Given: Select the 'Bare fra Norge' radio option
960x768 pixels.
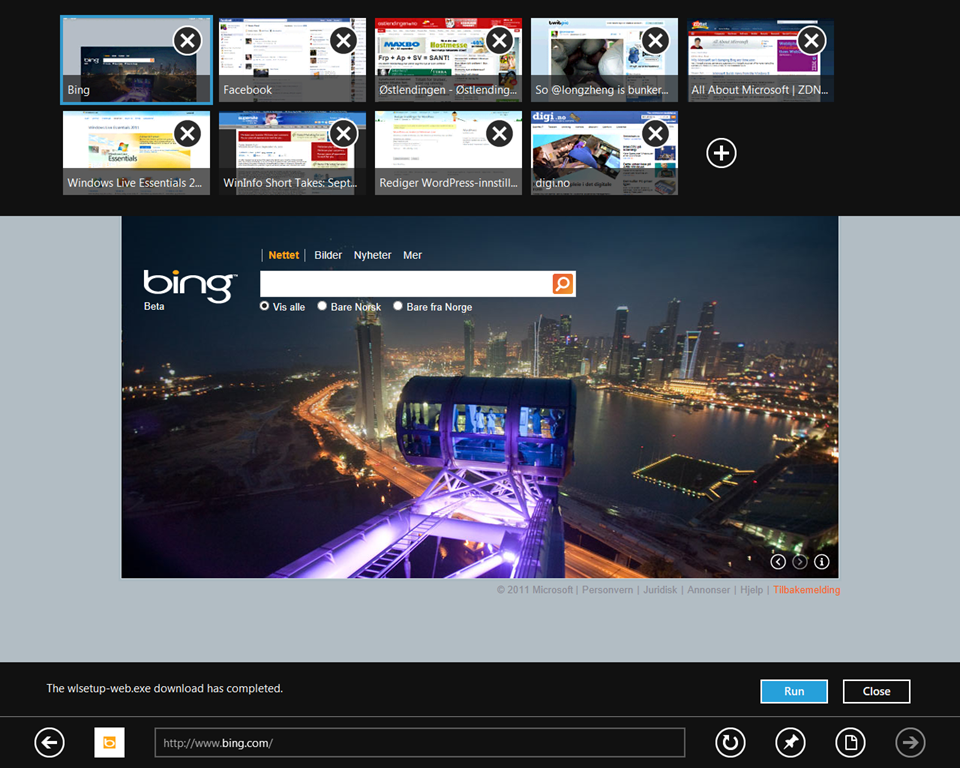Looking at the screenshot, I should [398, 306].
